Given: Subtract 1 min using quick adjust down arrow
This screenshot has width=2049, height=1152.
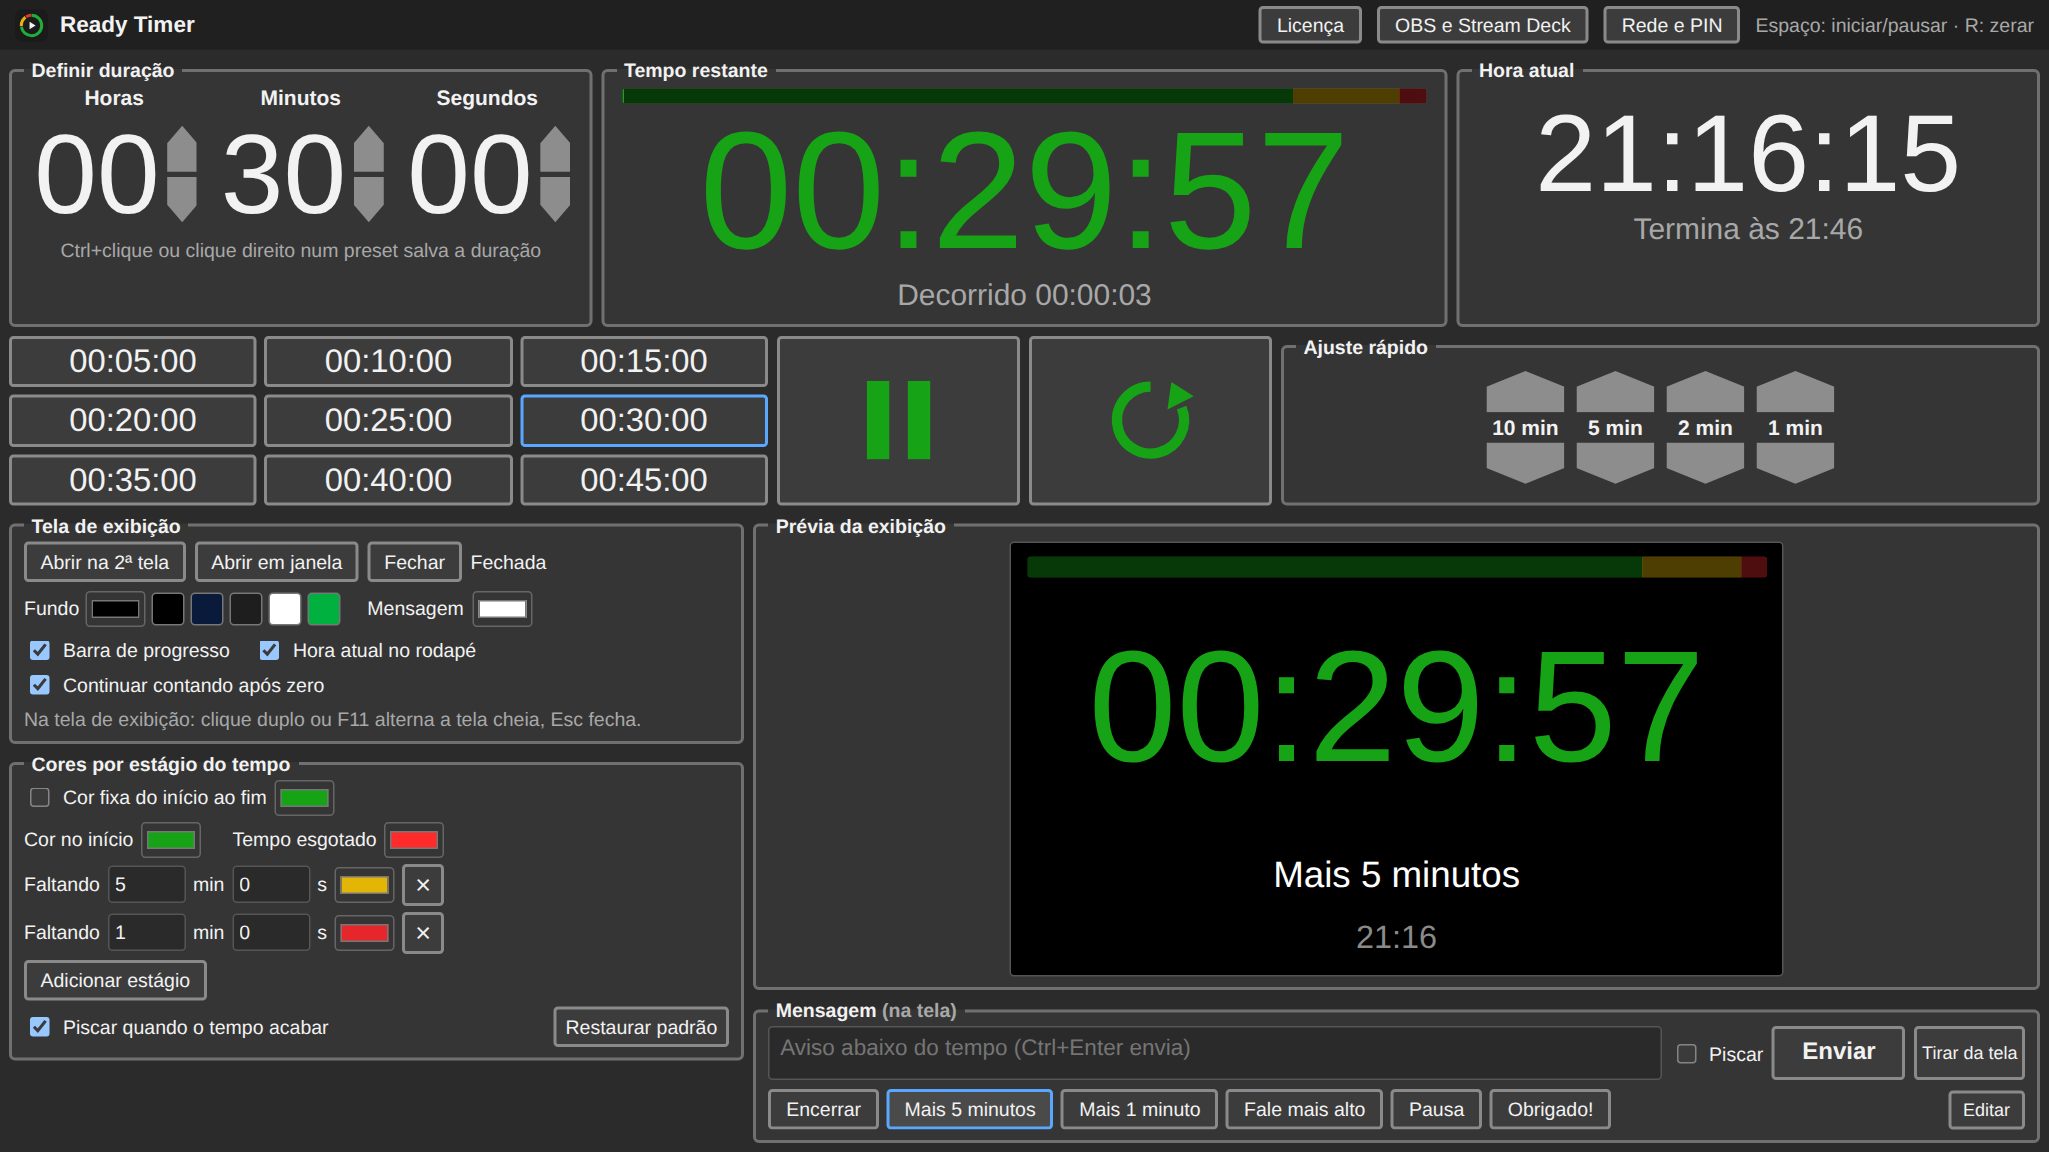Looking at the screenshot, I should click(x=1795, y=463).
